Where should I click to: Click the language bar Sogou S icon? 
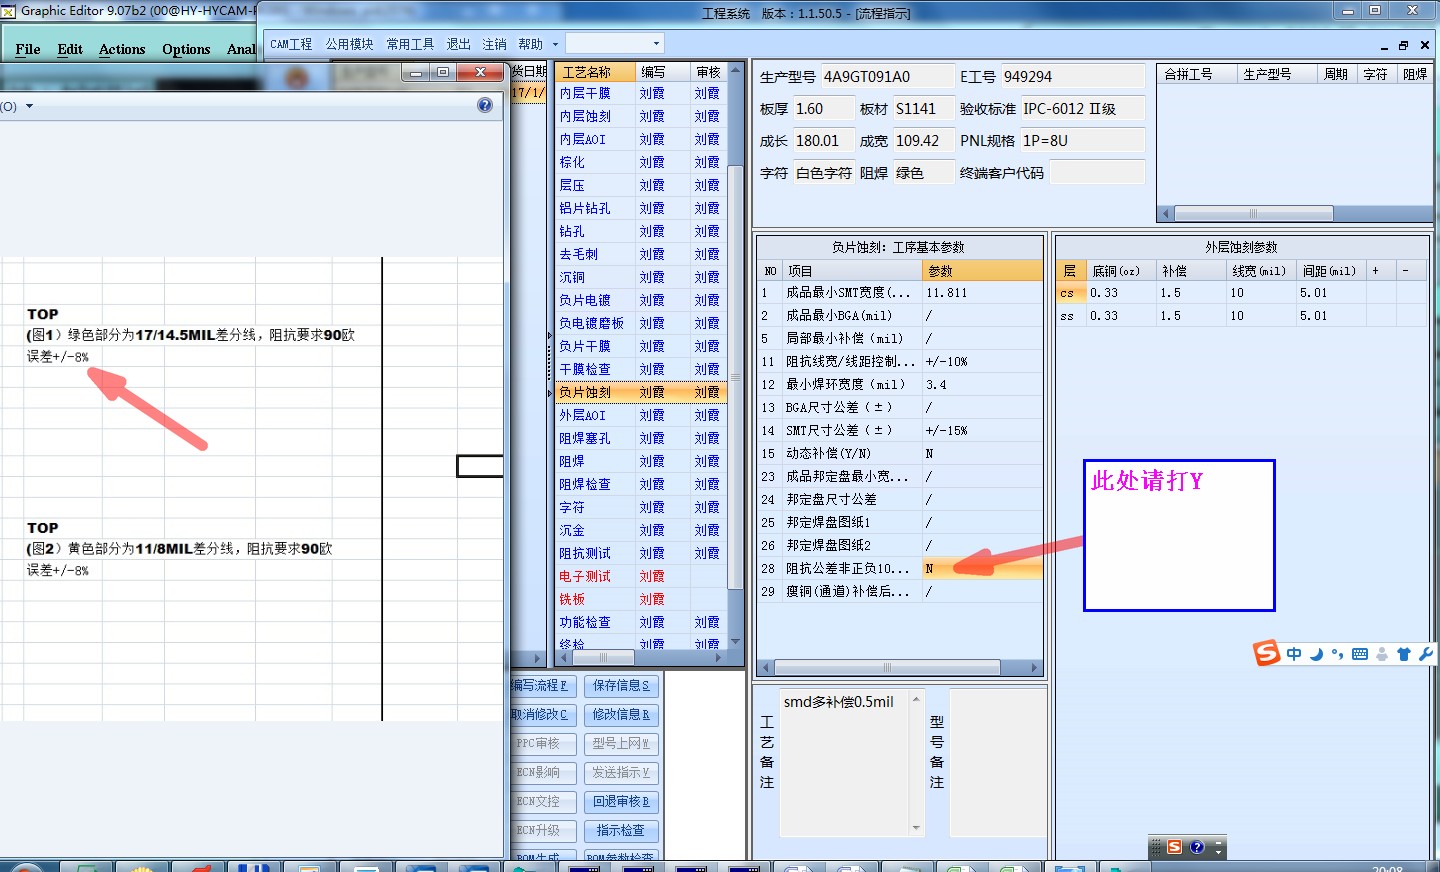(1174, 847)
